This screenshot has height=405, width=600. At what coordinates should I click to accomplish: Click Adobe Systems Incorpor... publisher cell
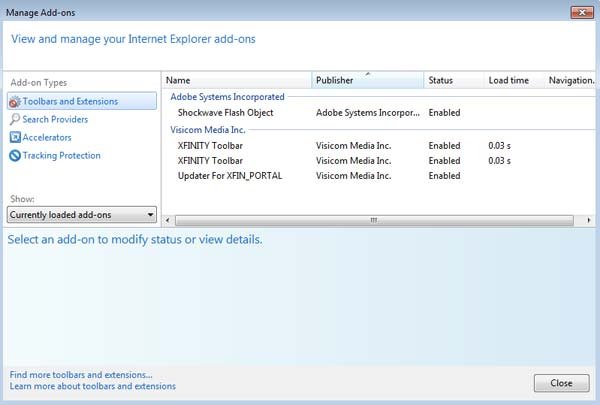click(368, 113)
